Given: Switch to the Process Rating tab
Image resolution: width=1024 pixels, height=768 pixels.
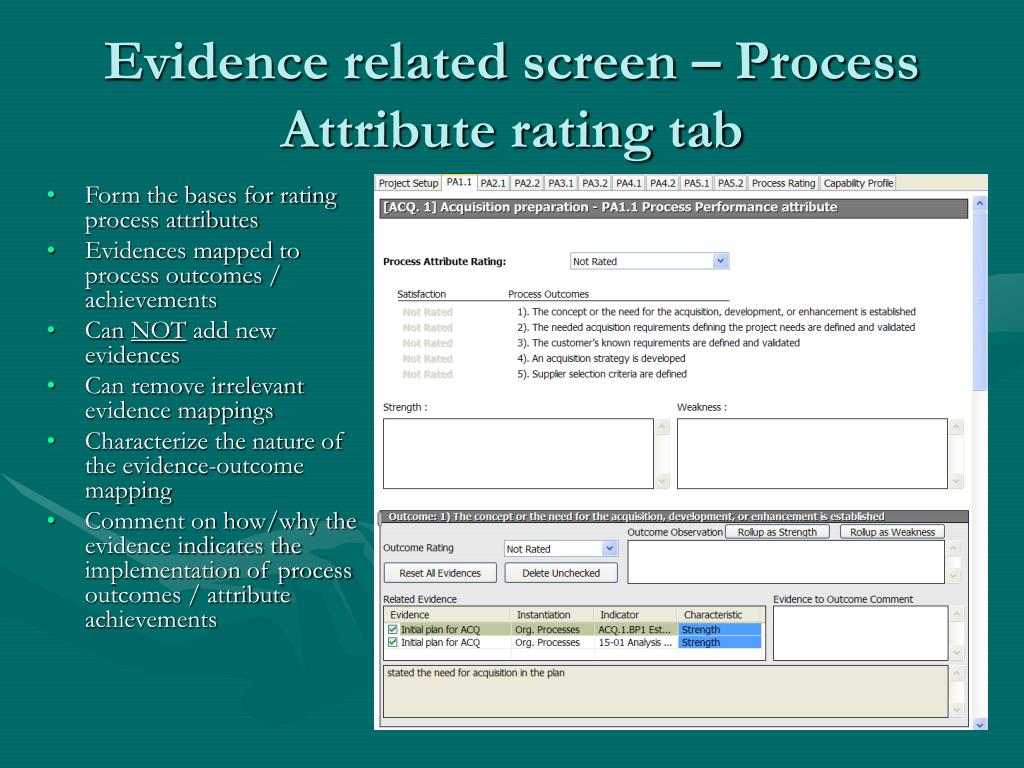Looking at the screenshot, I should [784, 184].
